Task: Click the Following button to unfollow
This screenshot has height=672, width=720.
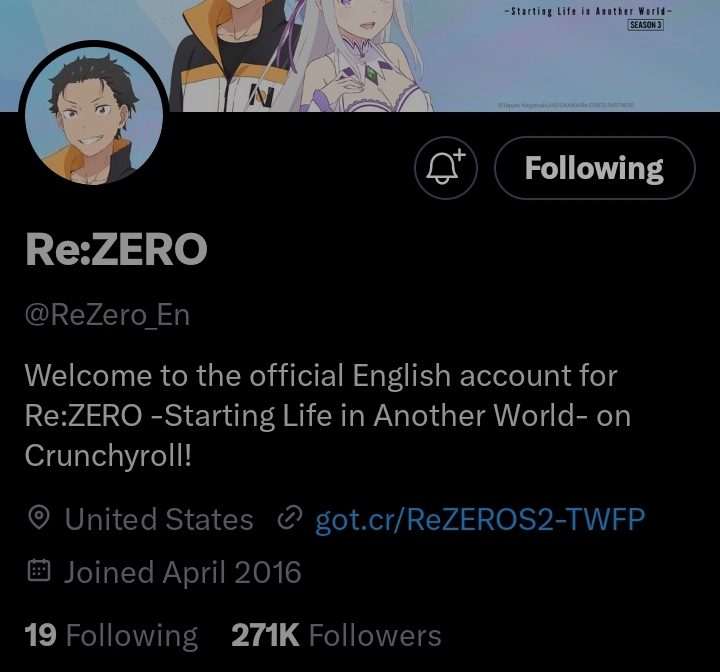Action: point(595,168)
